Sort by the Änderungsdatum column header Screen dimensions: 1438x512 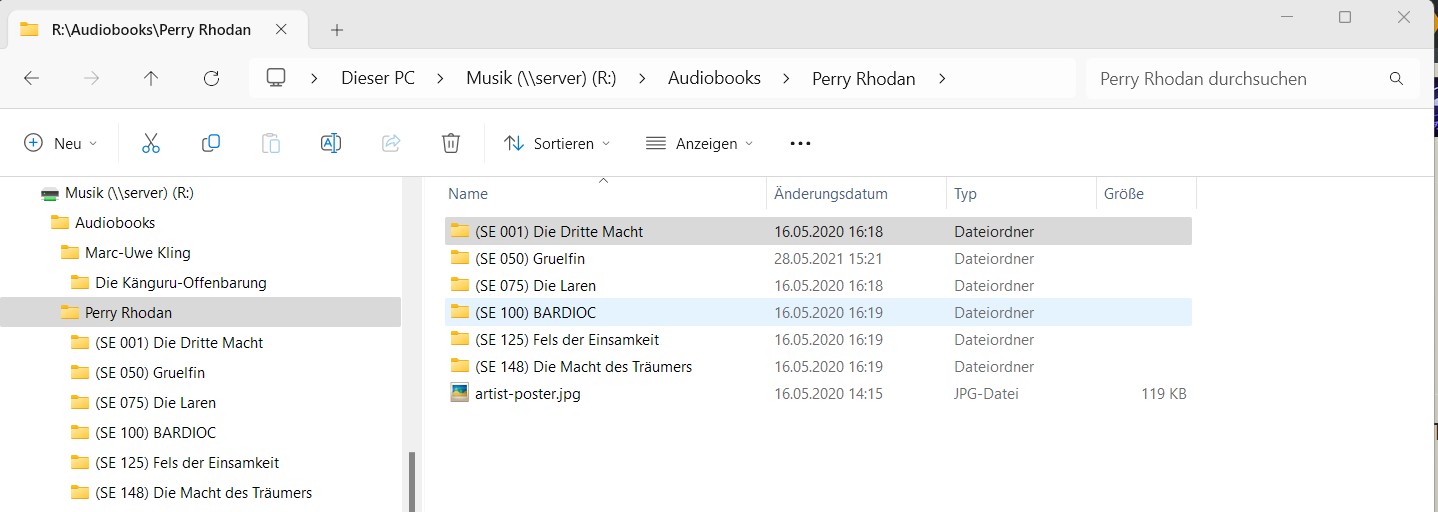(831, 194)
